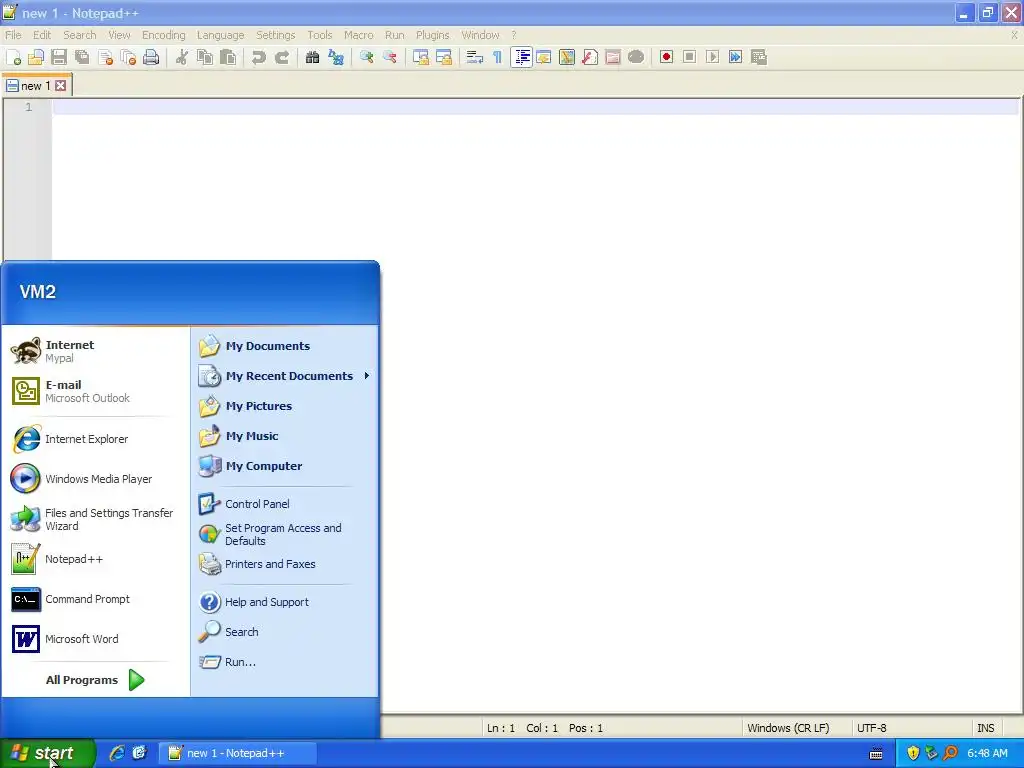The width and height of the screenshot is (1024, 768).
Task: Open My Documents from Start menu
Action: pos(285,346)
